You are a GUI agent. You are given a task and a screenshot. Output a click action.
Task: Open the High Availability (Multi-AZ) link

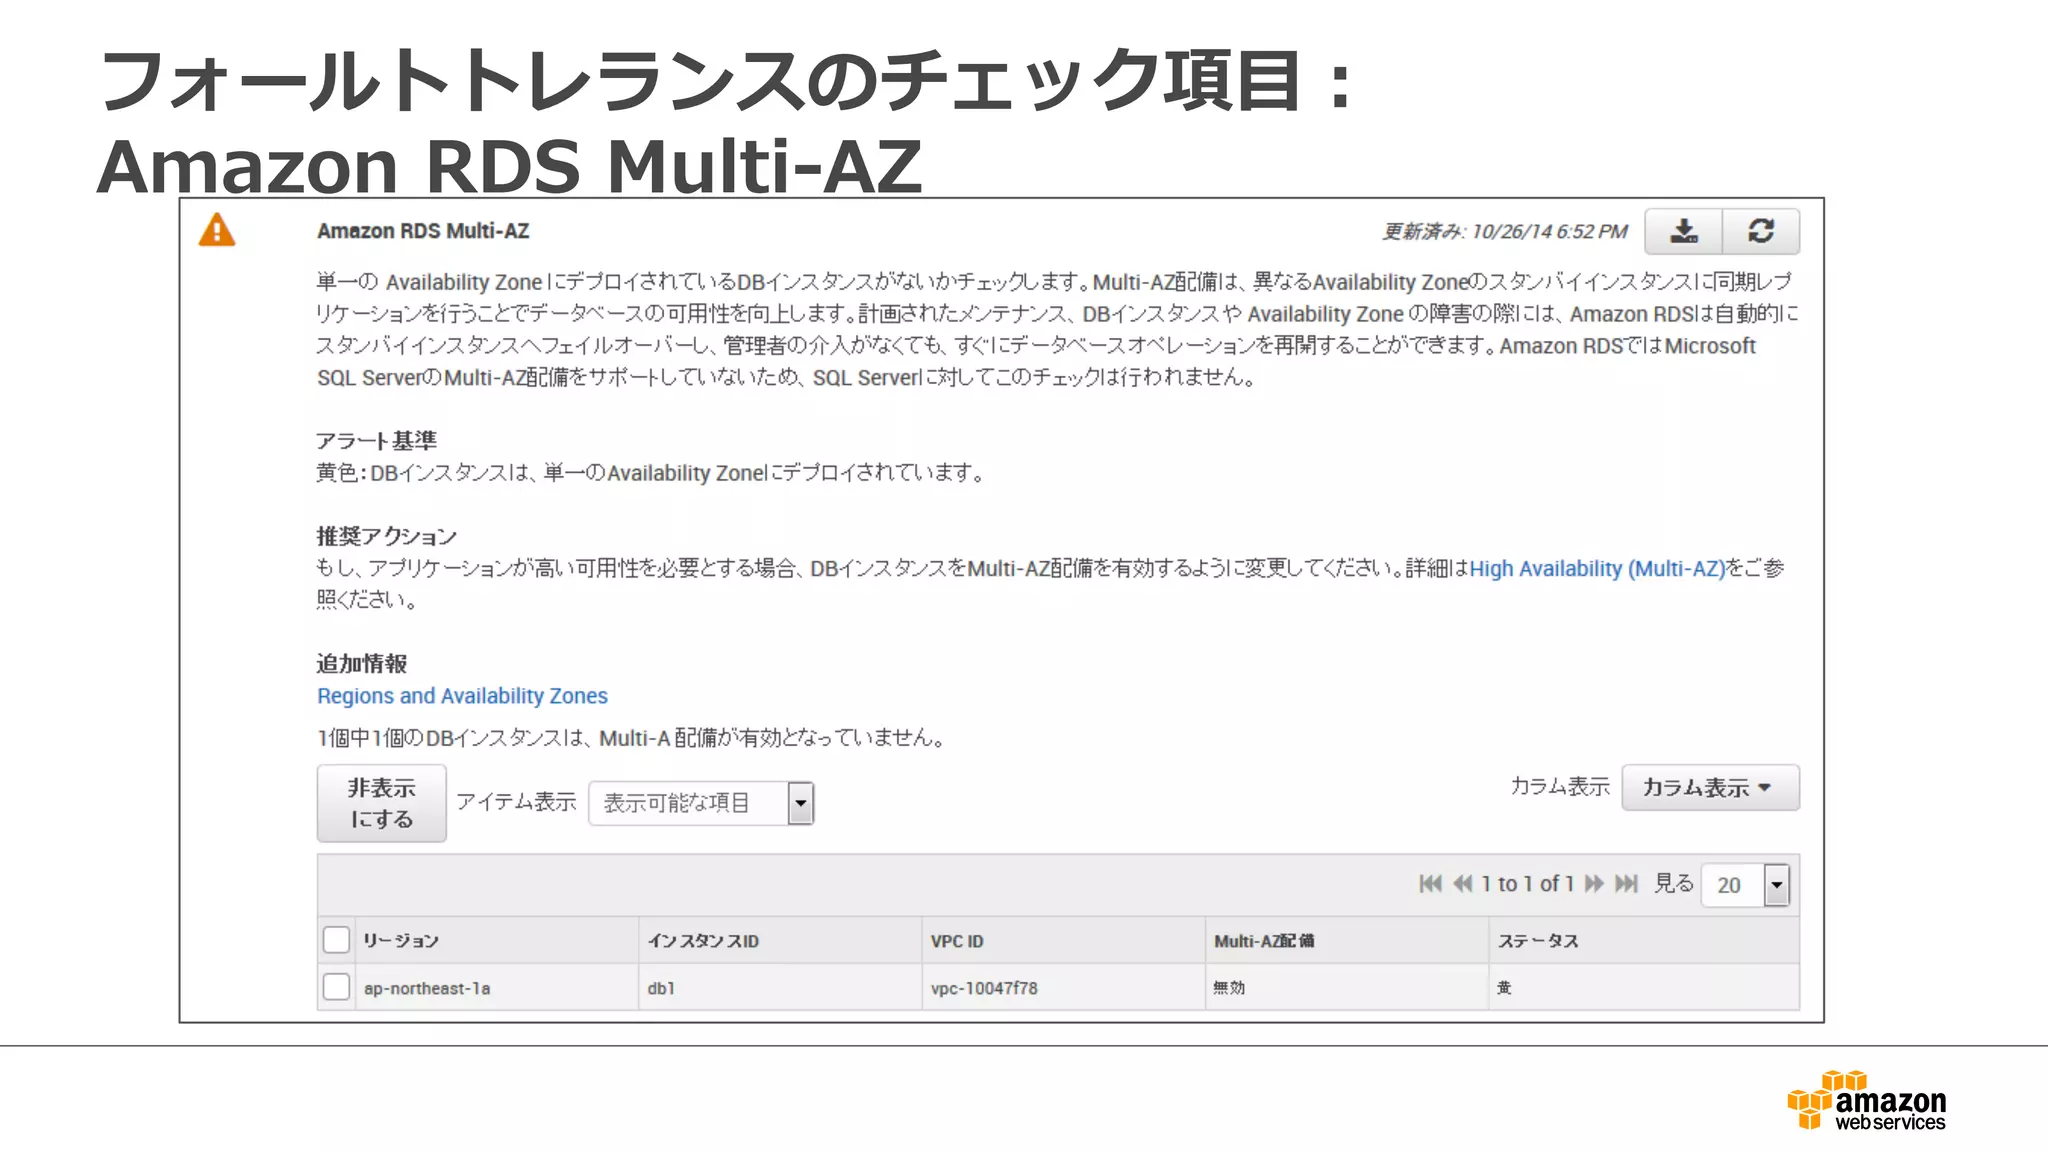click(x=1597, y=569)
